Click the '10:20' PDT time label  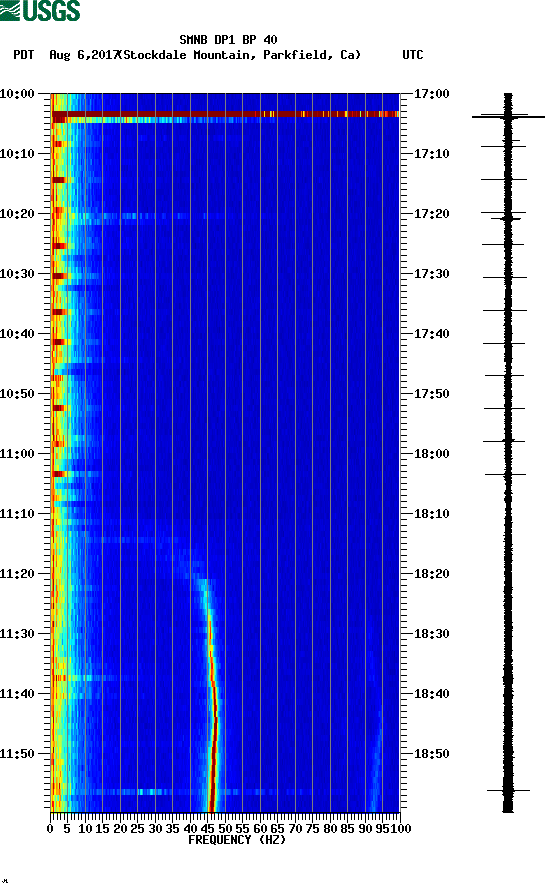pos(17,214)
